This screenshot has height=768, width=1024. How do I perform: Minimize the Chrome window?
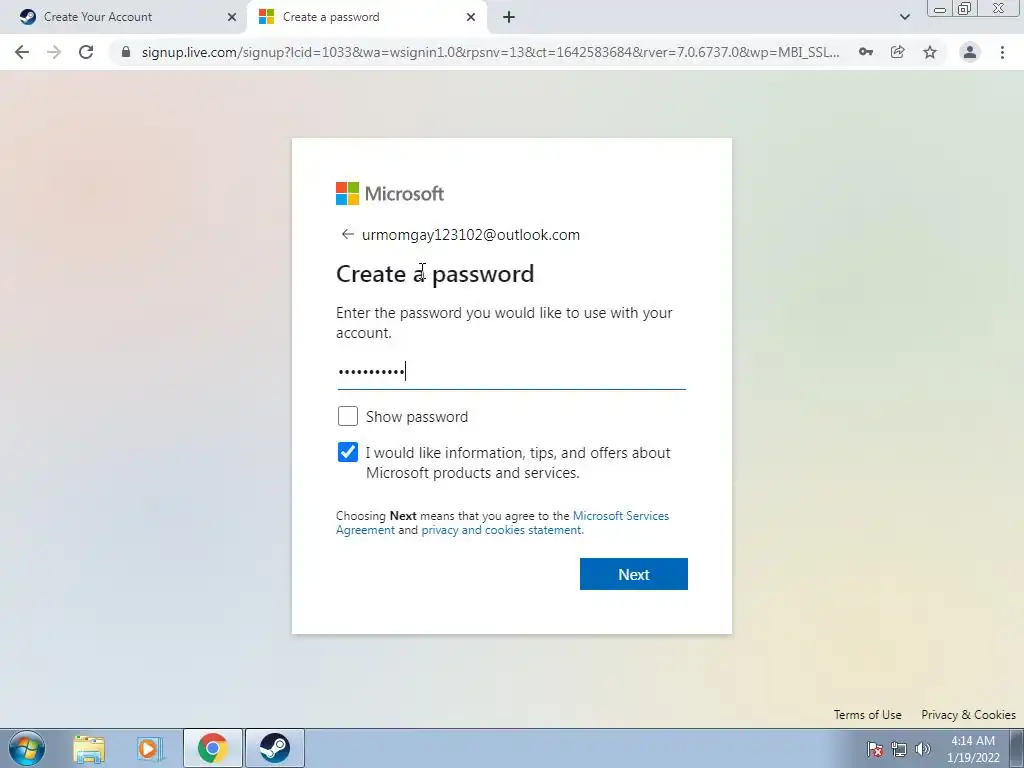tap(940, 9)
